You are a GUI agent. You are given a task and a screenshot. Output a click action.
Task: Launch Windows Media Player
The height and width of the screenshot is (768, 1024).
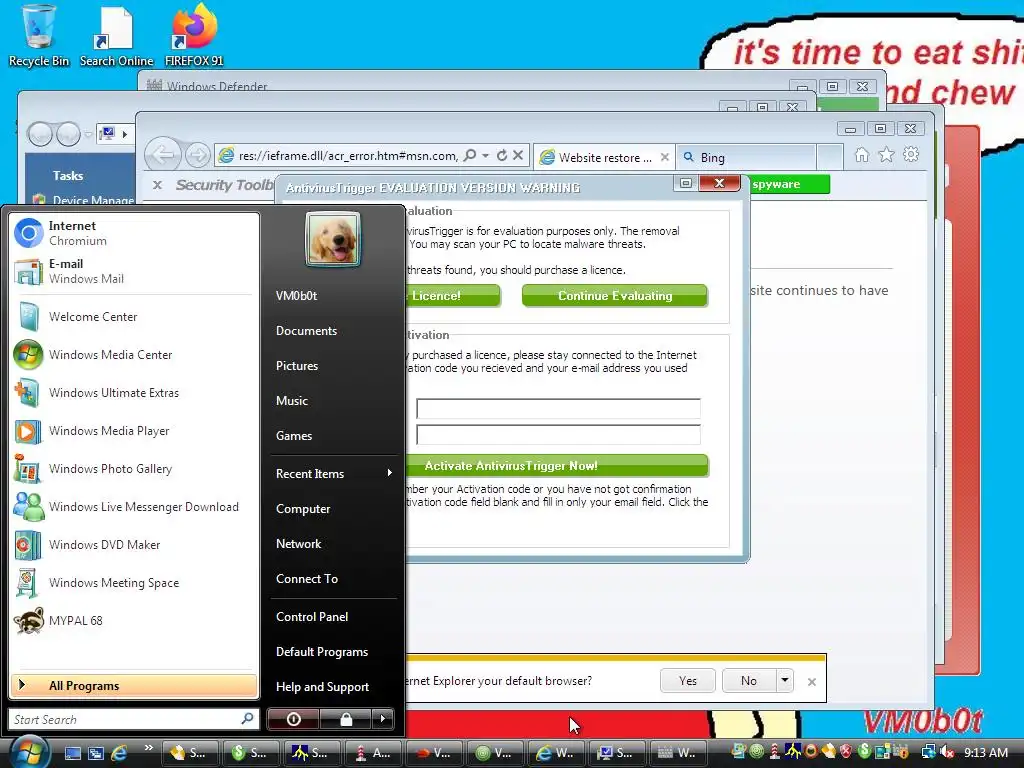pyautogui.click(x=134, y=430)
